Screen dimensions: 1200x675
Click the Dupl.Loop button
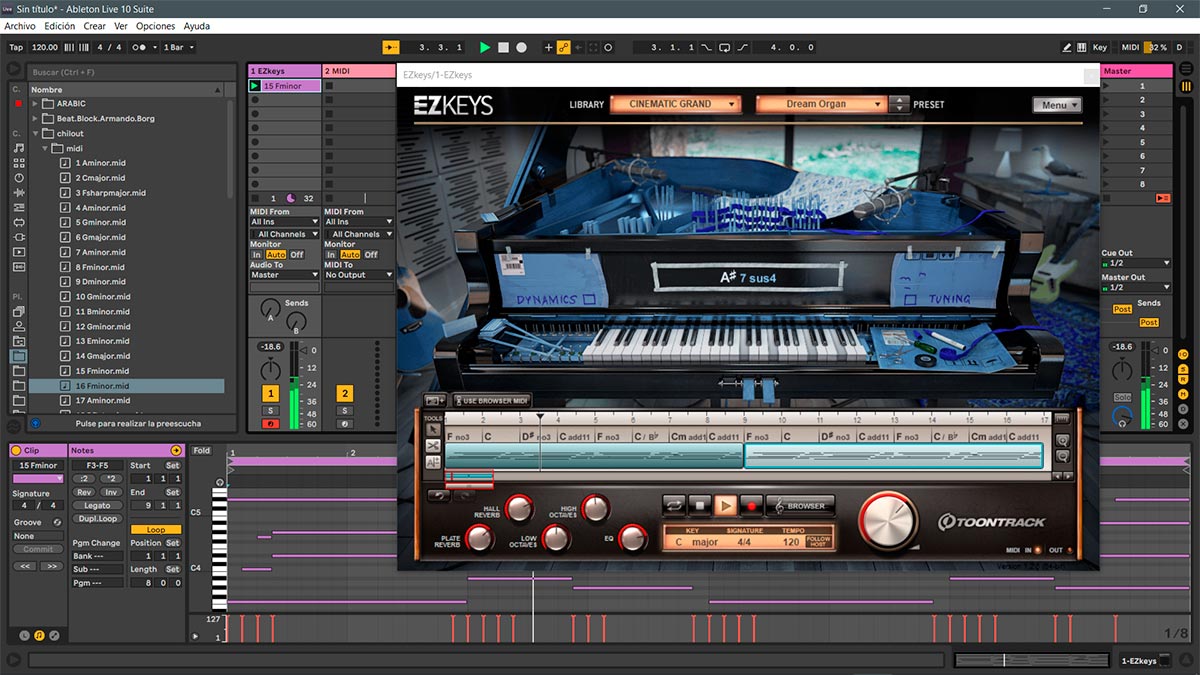pos(97,519)
